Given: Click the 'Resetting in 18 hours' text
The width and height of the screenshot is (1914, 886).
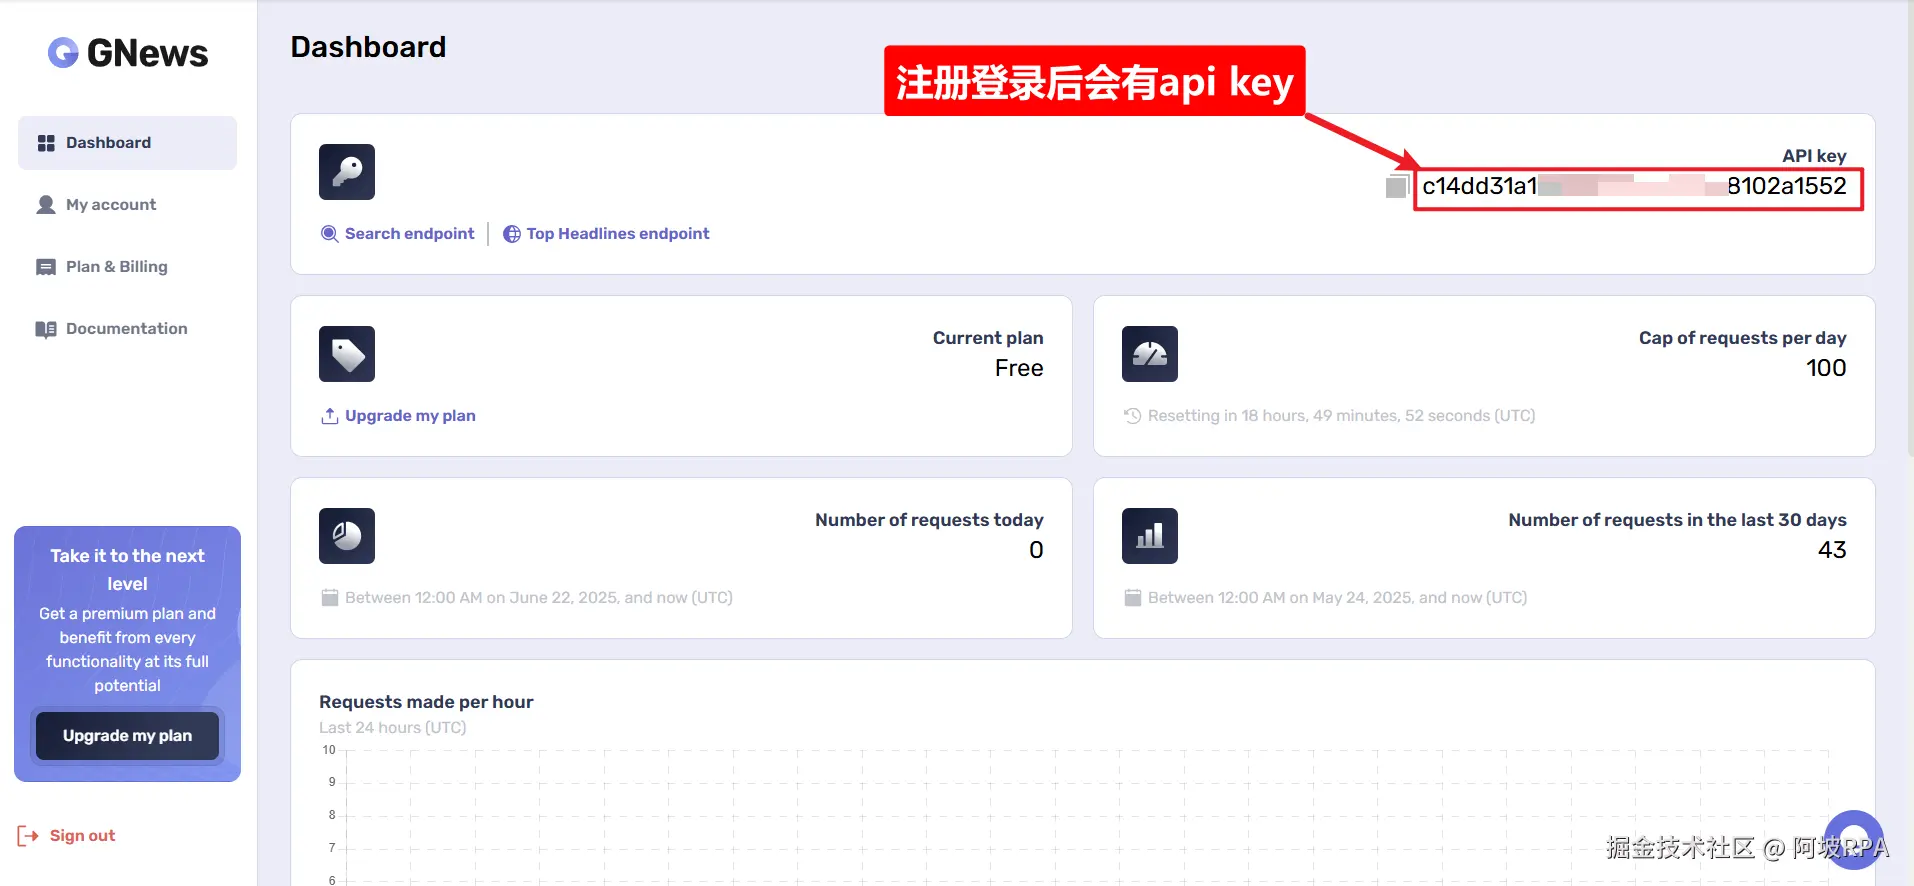Looking at the screenshot, I should [x=1341, y=416].
